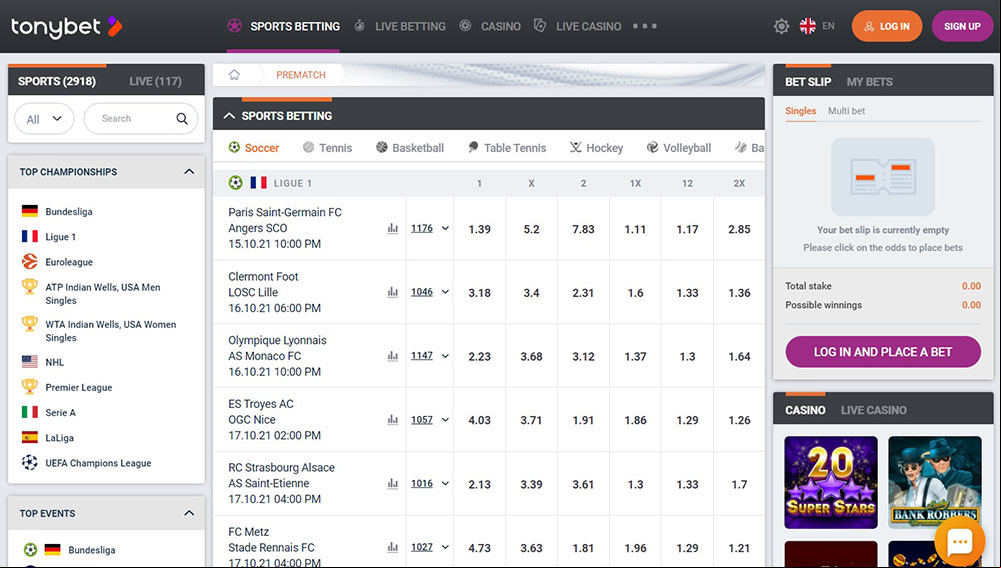Open statistics icon for Olympique Lyonnais match
The width and height of the screenshot is (1001, 568).
393,356
